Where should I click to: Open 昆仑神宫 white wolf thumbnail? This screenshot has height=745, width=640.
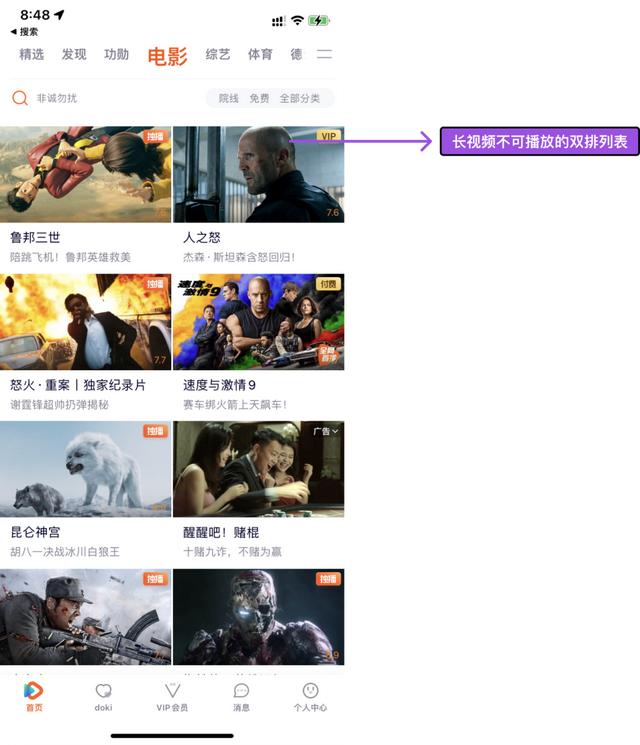coord(85,469)
